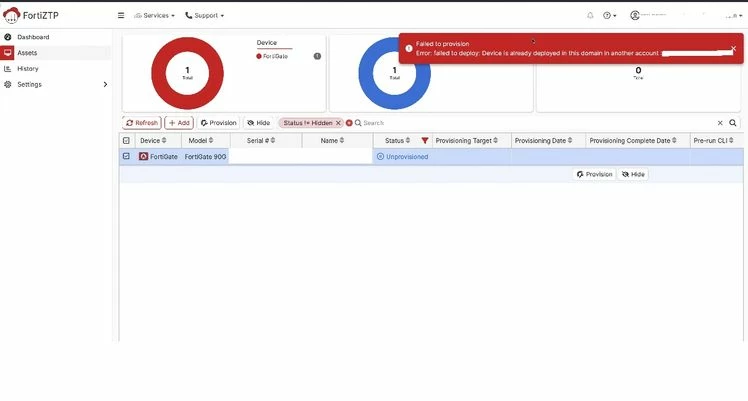Click the Dashboard gauge icon

click(x=8, y=37)
